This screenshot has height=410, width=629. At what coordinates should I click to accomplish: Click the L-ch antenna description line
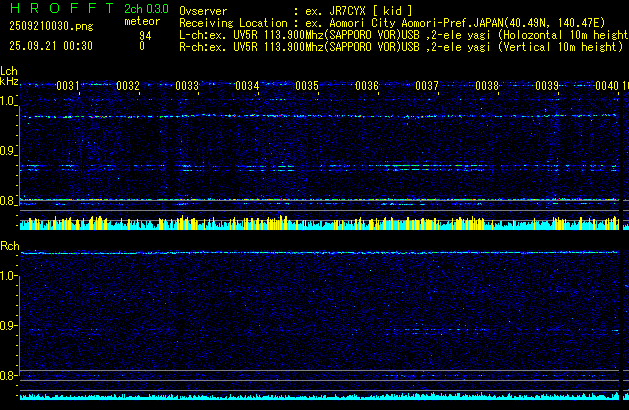click(400, 34)
